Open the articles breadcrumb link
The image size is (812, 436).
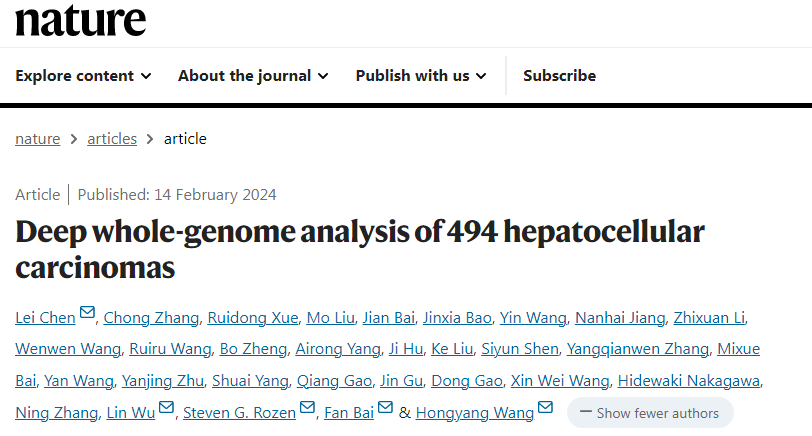coord(112,139)
